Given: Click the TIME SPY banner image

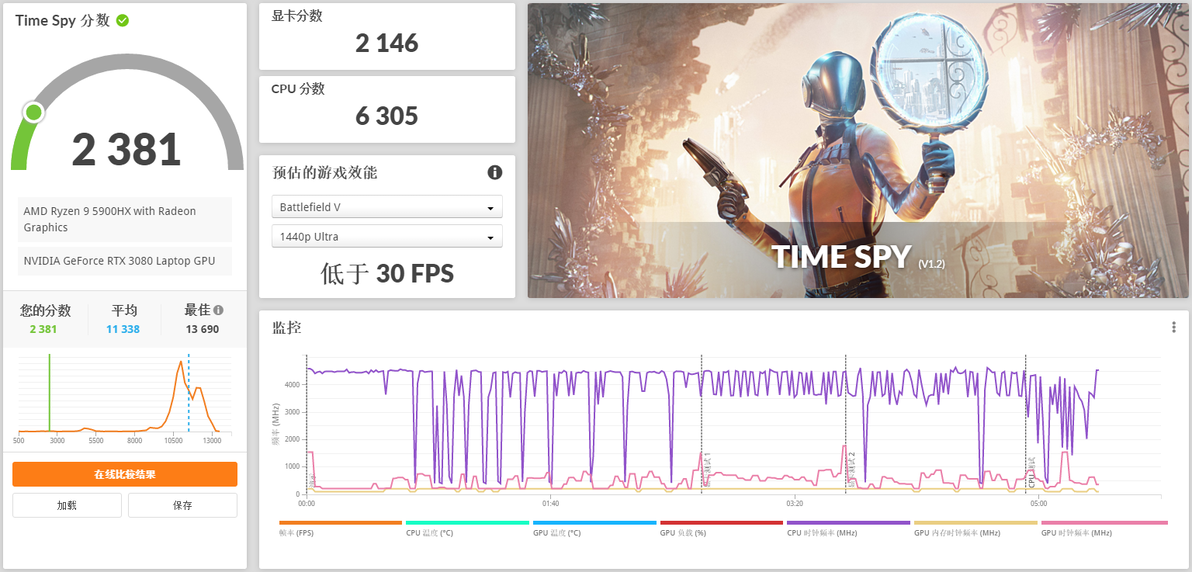Looking at the screenshot, I should tap(858, 151).
